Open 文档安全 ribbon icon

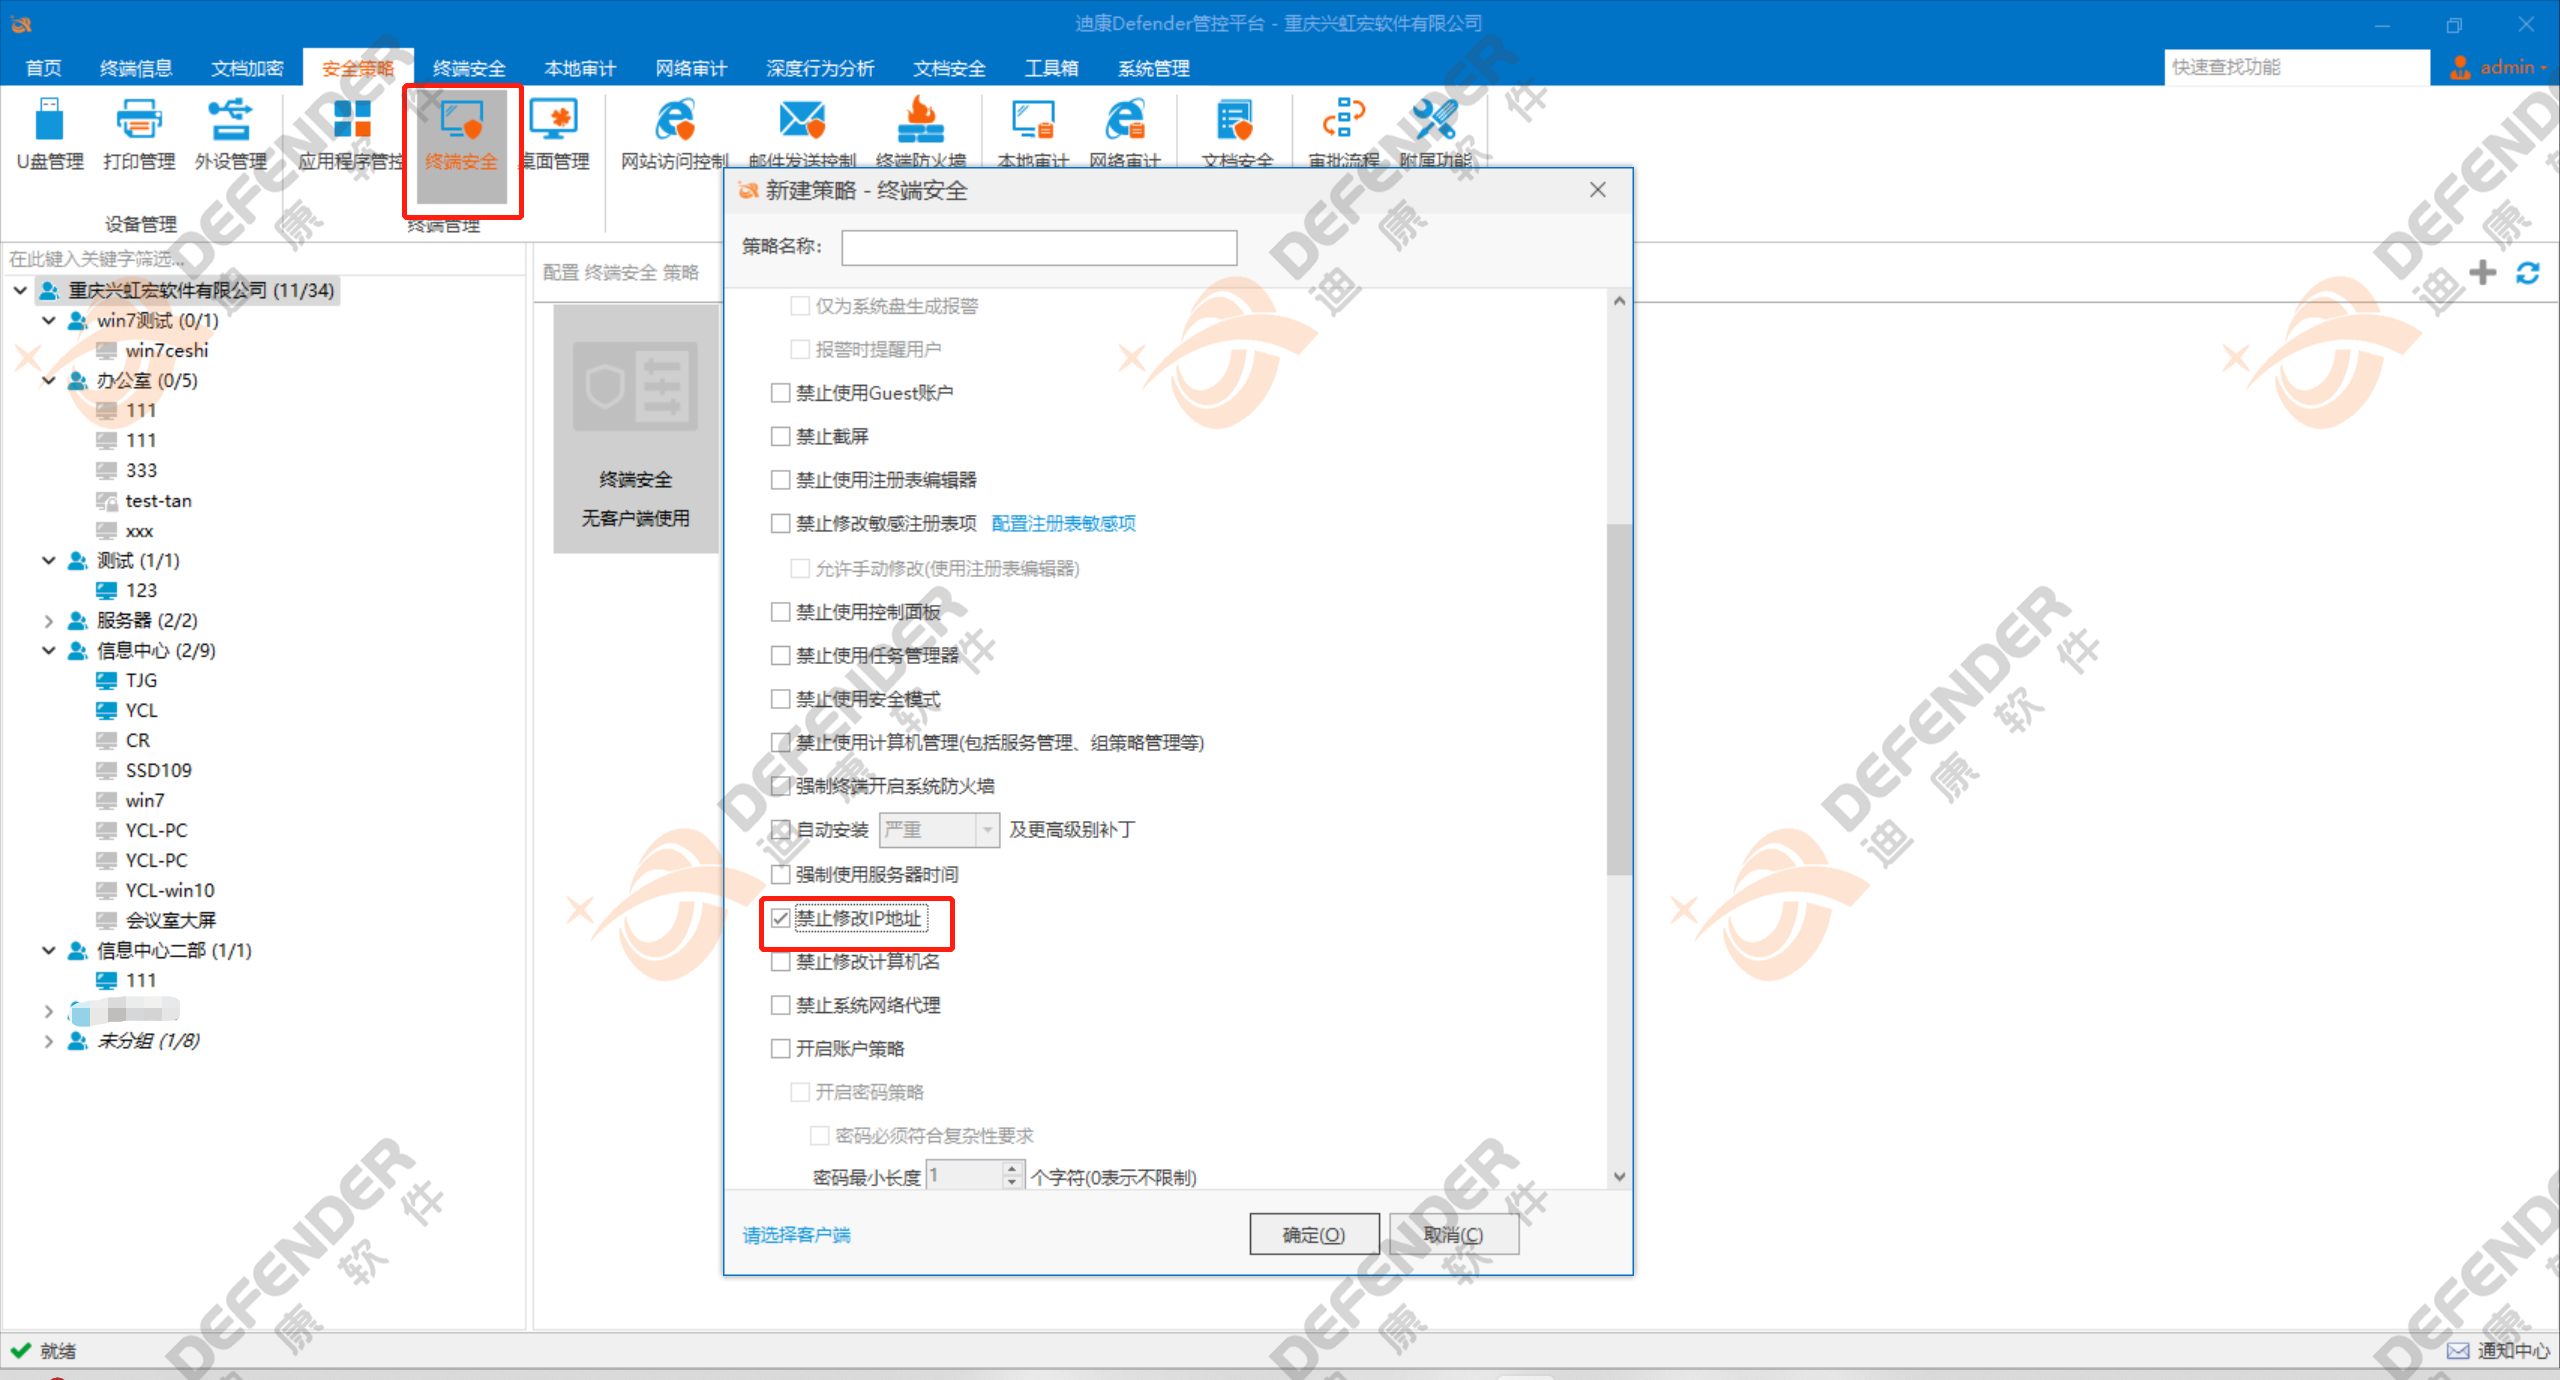[x=1237, y=135]
